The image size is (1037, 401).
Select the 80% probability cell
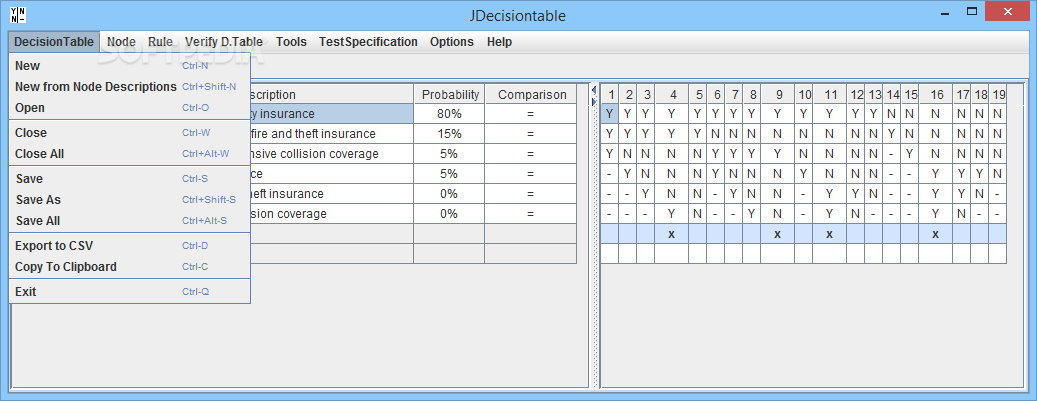point(450,114)
